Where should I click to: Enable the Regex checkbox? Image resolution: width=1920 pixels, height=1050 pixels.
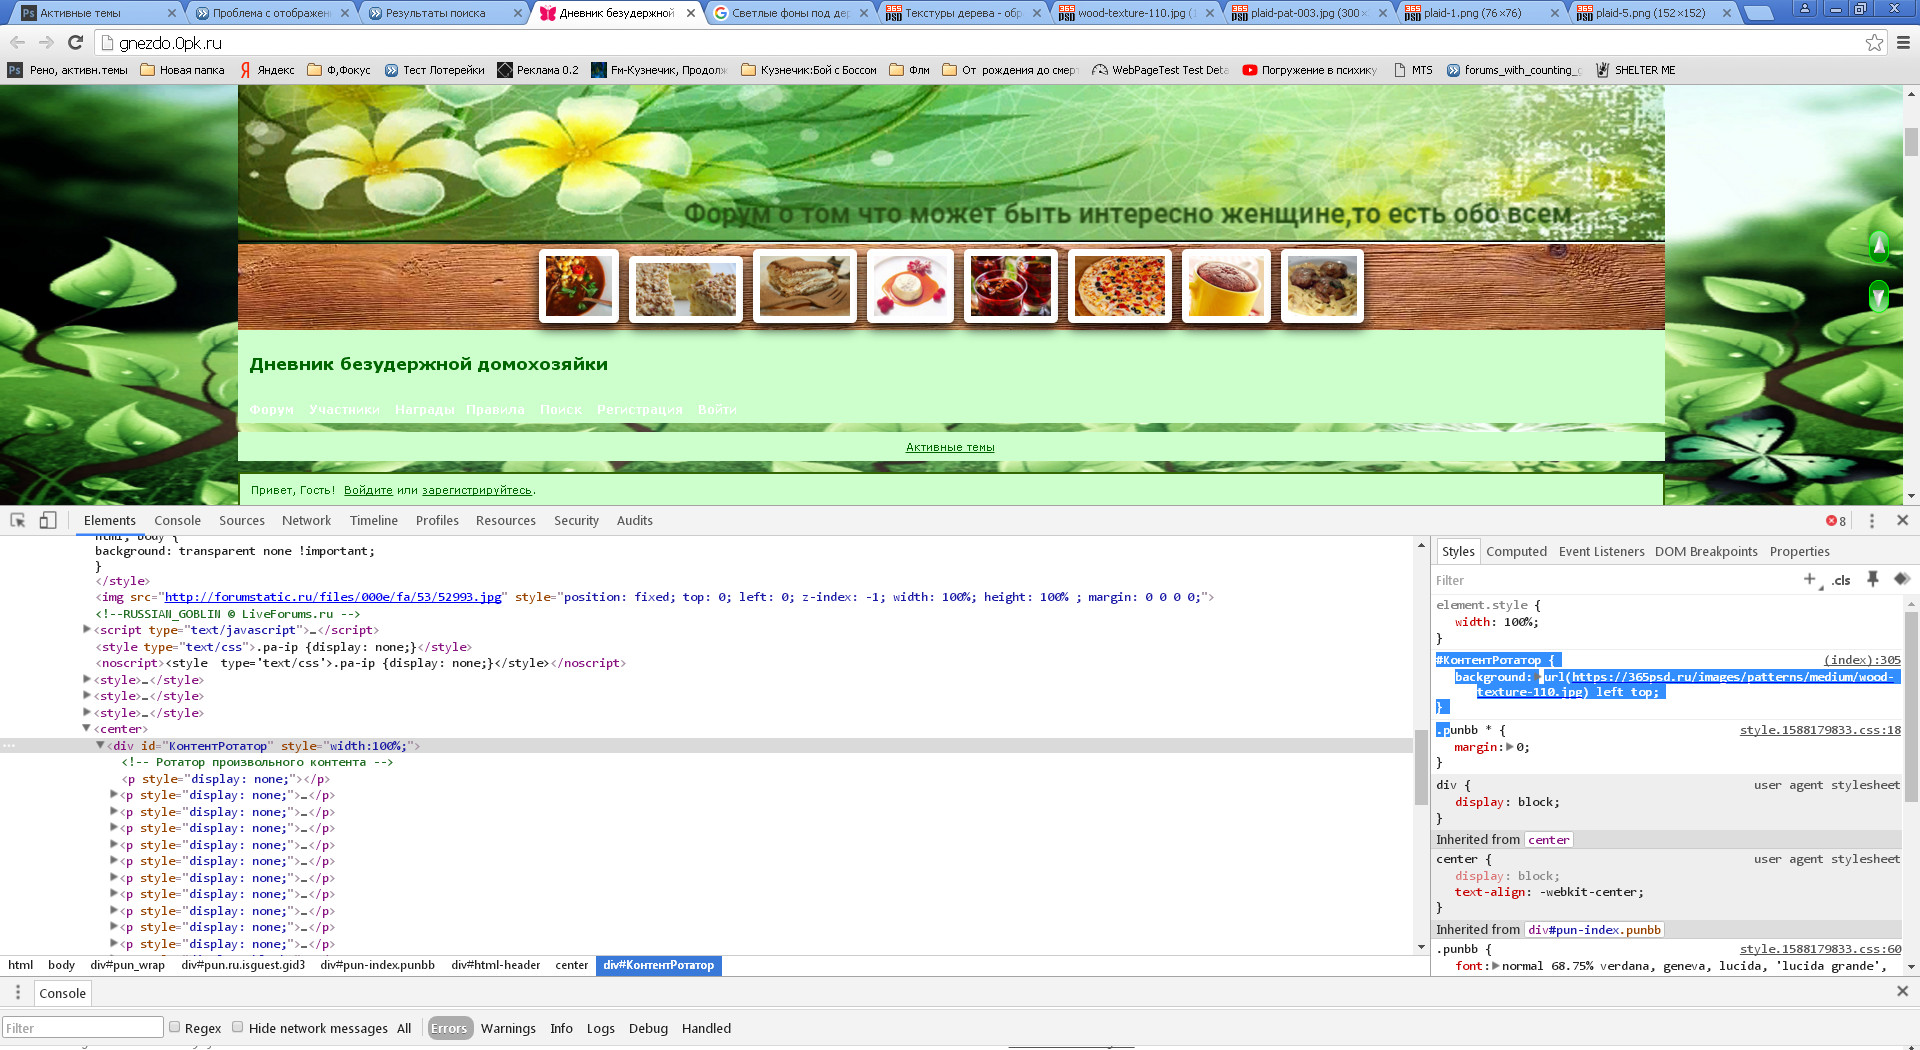(x=175, y=1027)
